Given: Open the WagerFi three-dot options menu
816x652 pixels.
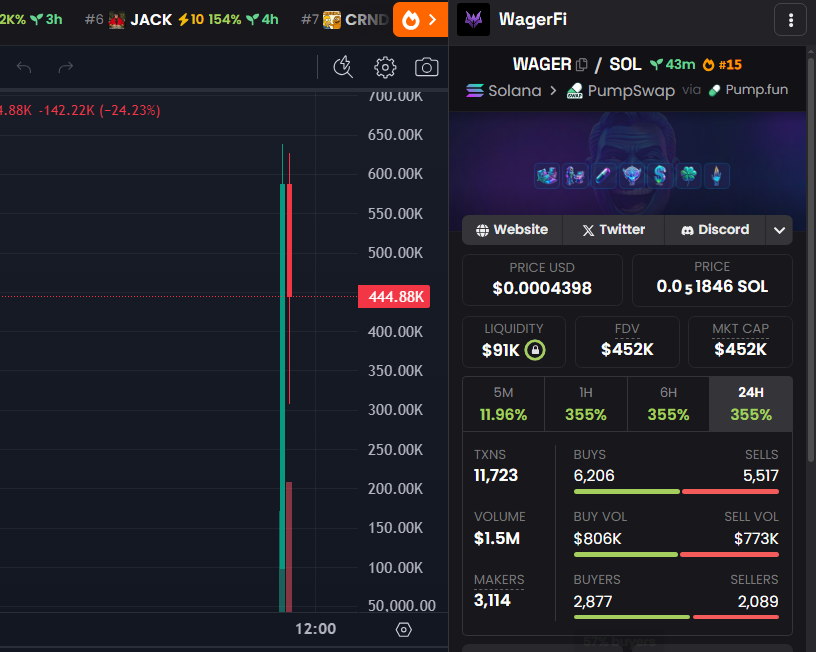Looking at the screenshot, I should (790, 20).
